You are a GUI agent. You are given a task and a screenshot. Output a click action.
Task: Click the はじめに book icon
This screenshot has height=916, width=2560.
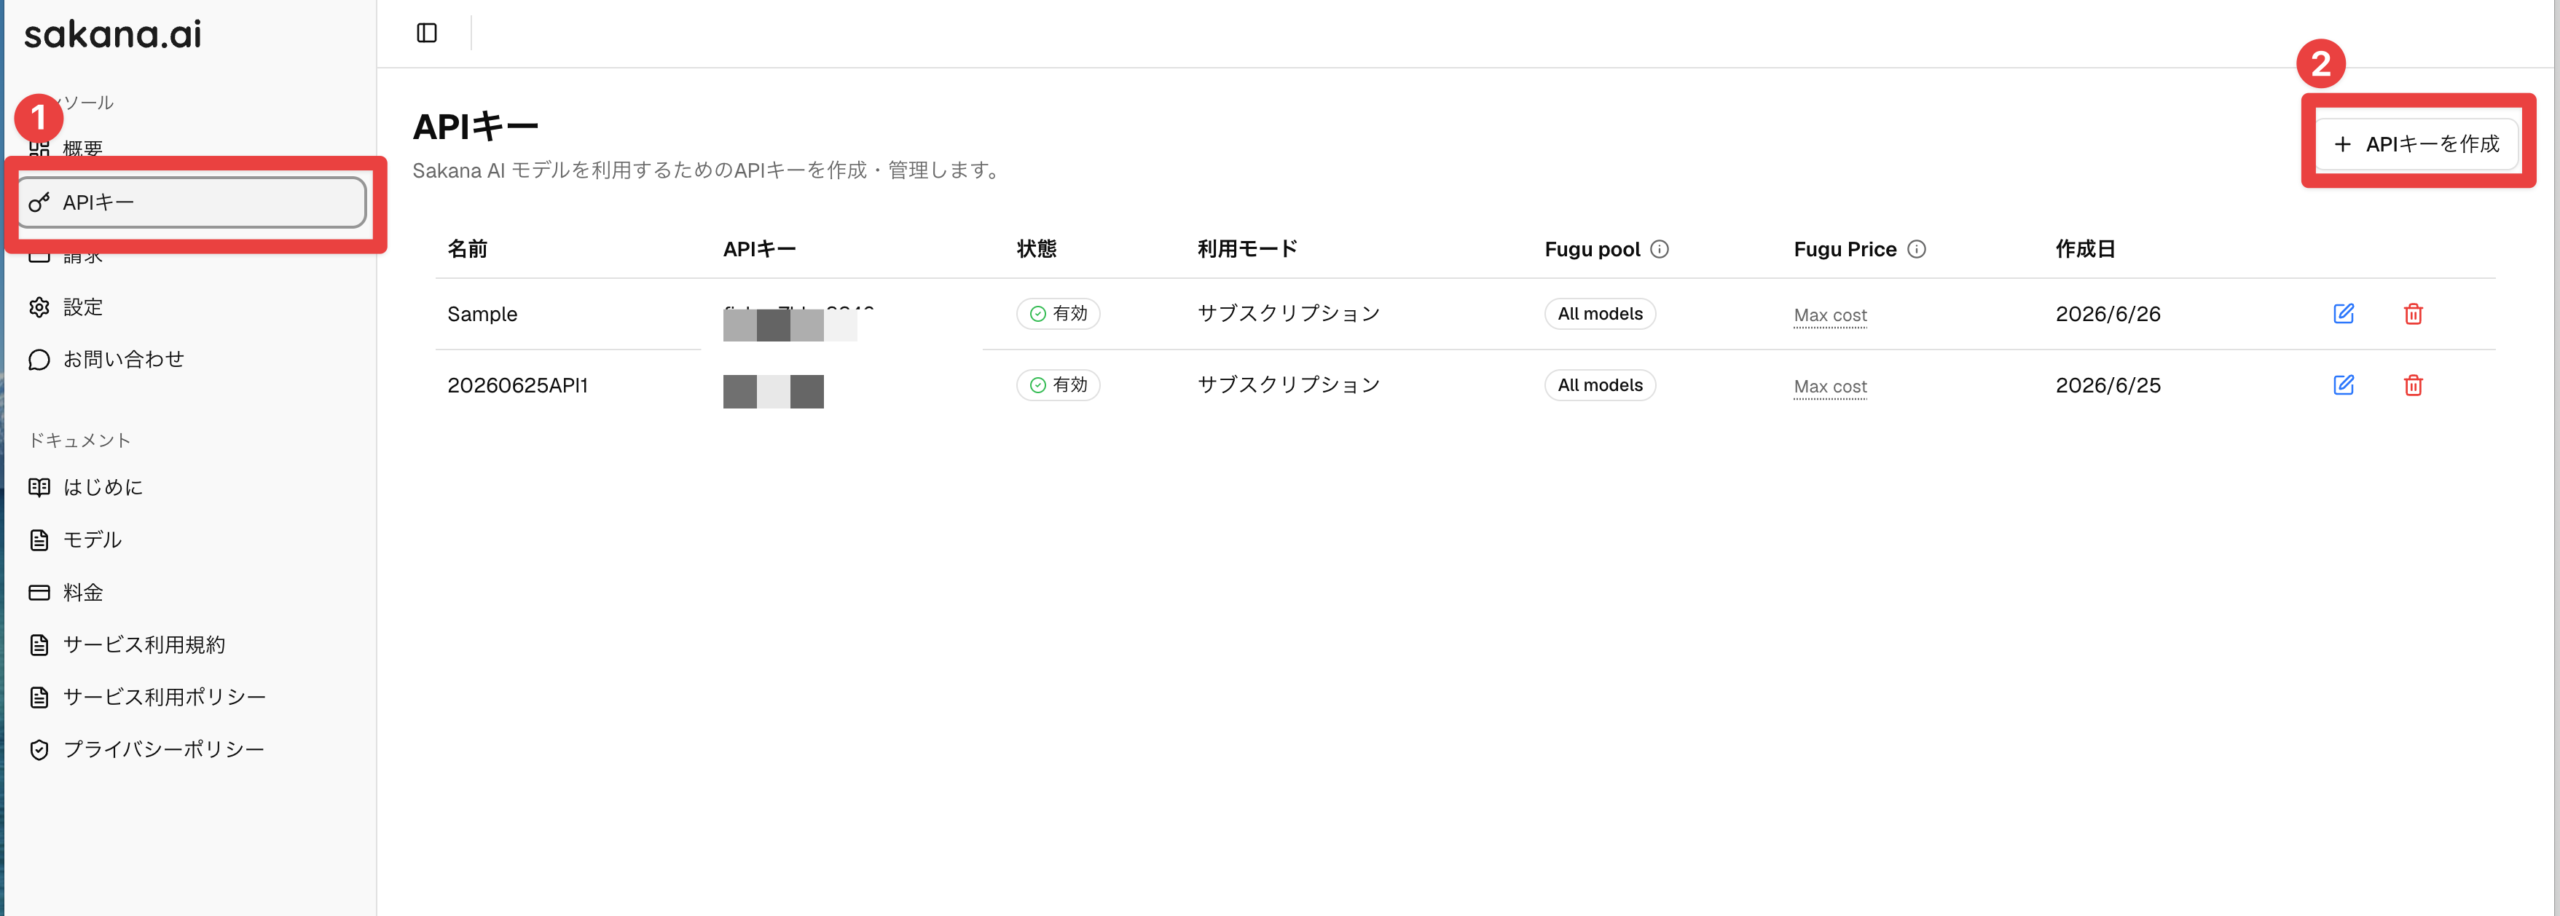pyautogui.click(x=39, y=487)
